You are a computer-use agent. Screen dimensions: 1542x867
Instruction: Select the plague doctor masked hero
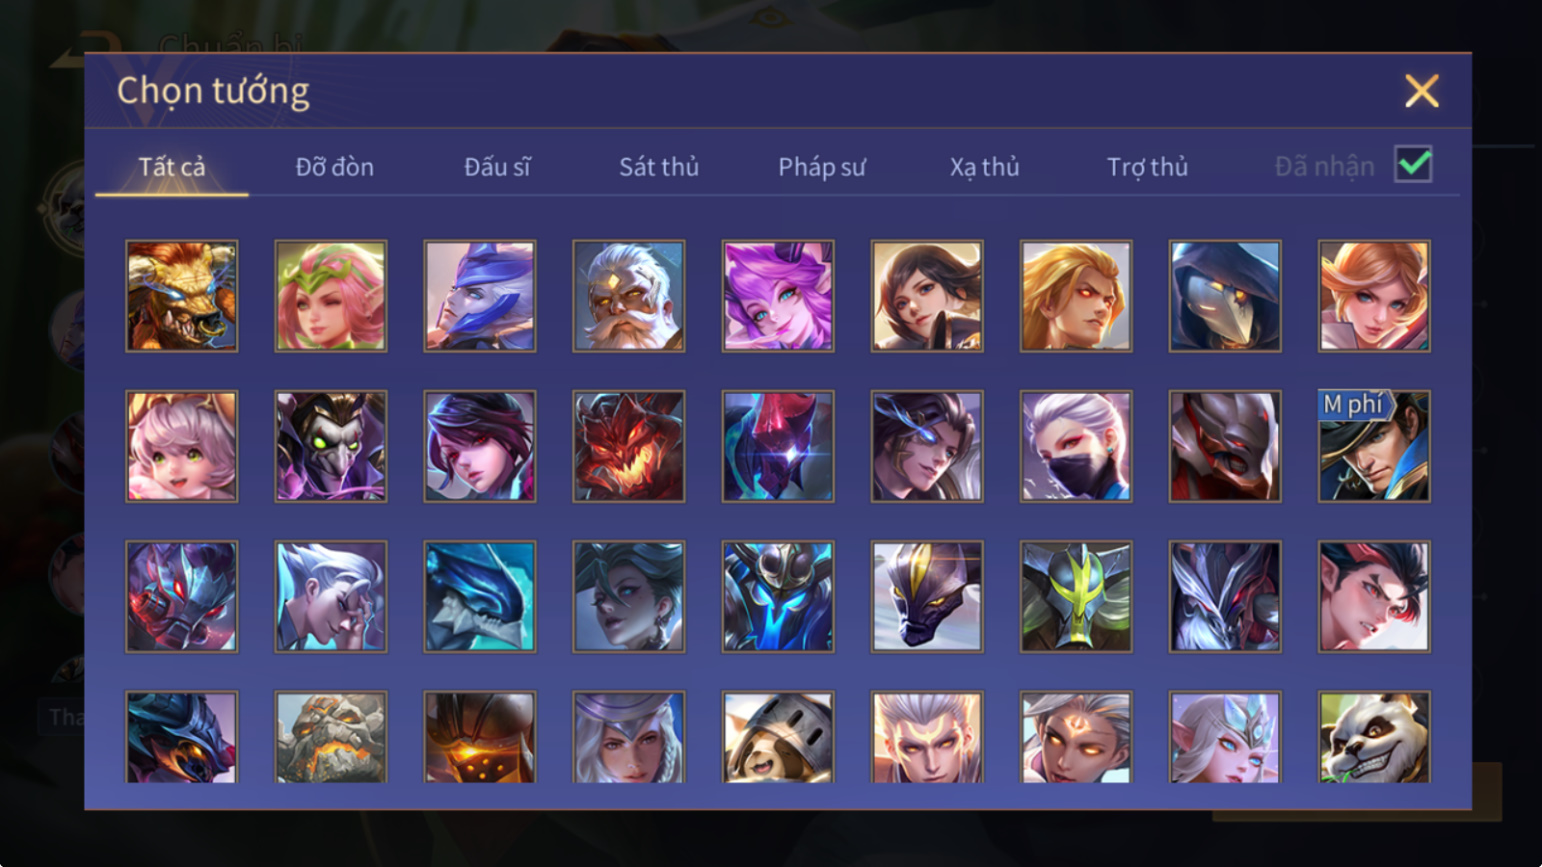[x=1225, y=296]
